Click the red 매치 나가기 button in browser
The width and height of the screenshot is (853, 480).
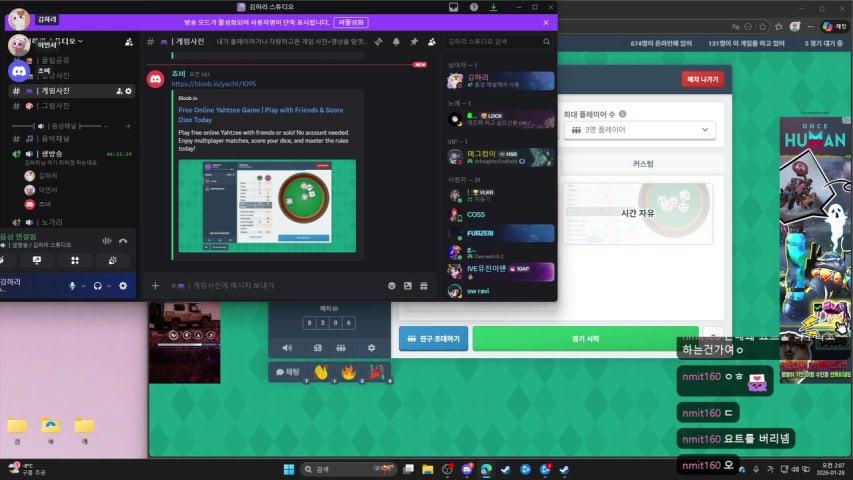(702, 79)
